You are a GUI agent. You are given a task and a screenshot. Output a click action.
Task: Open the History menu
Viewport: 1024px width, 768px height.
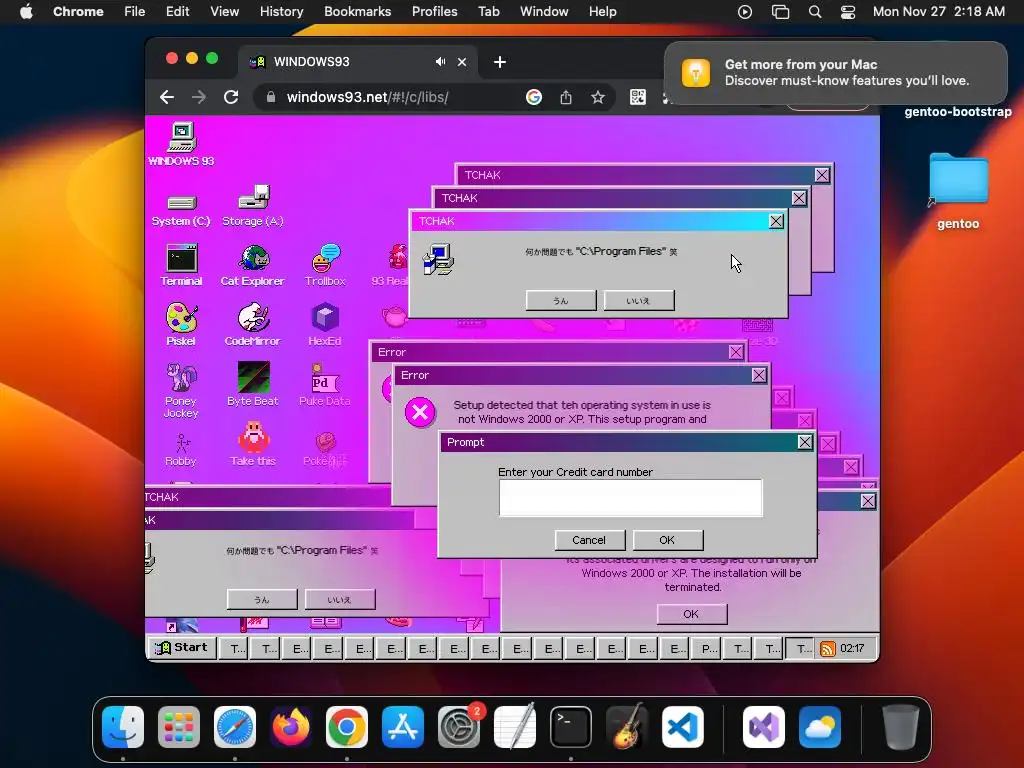[281, 11]
